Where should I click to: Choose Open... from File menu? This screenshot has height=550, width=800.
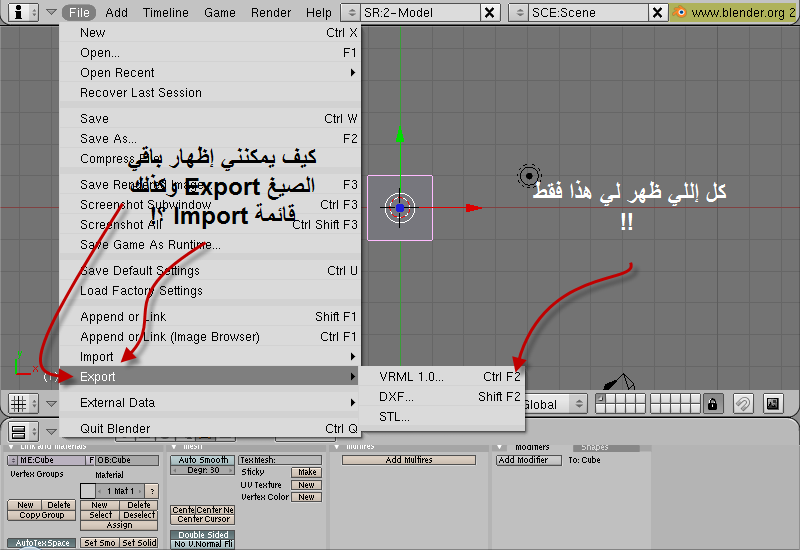210,53
